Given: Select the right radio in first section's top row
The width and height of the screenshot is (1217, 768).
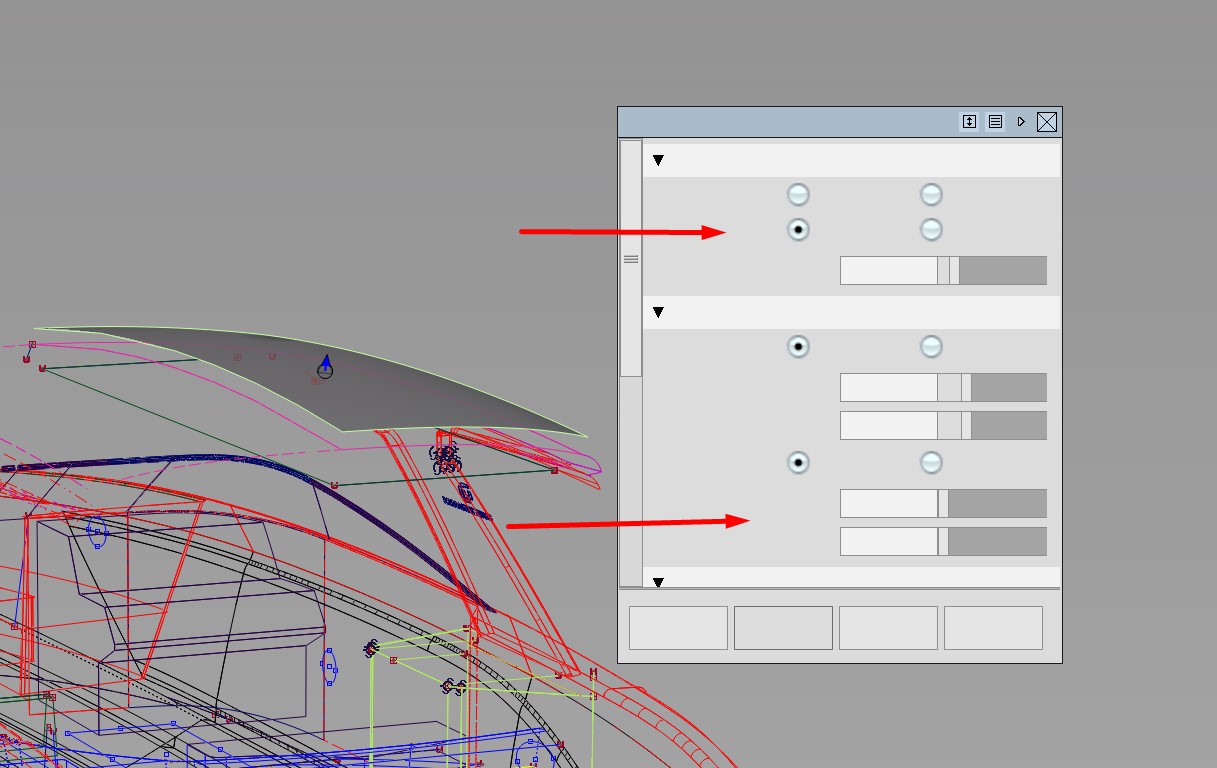Looking at the screenshot, I should pos(931,194).
